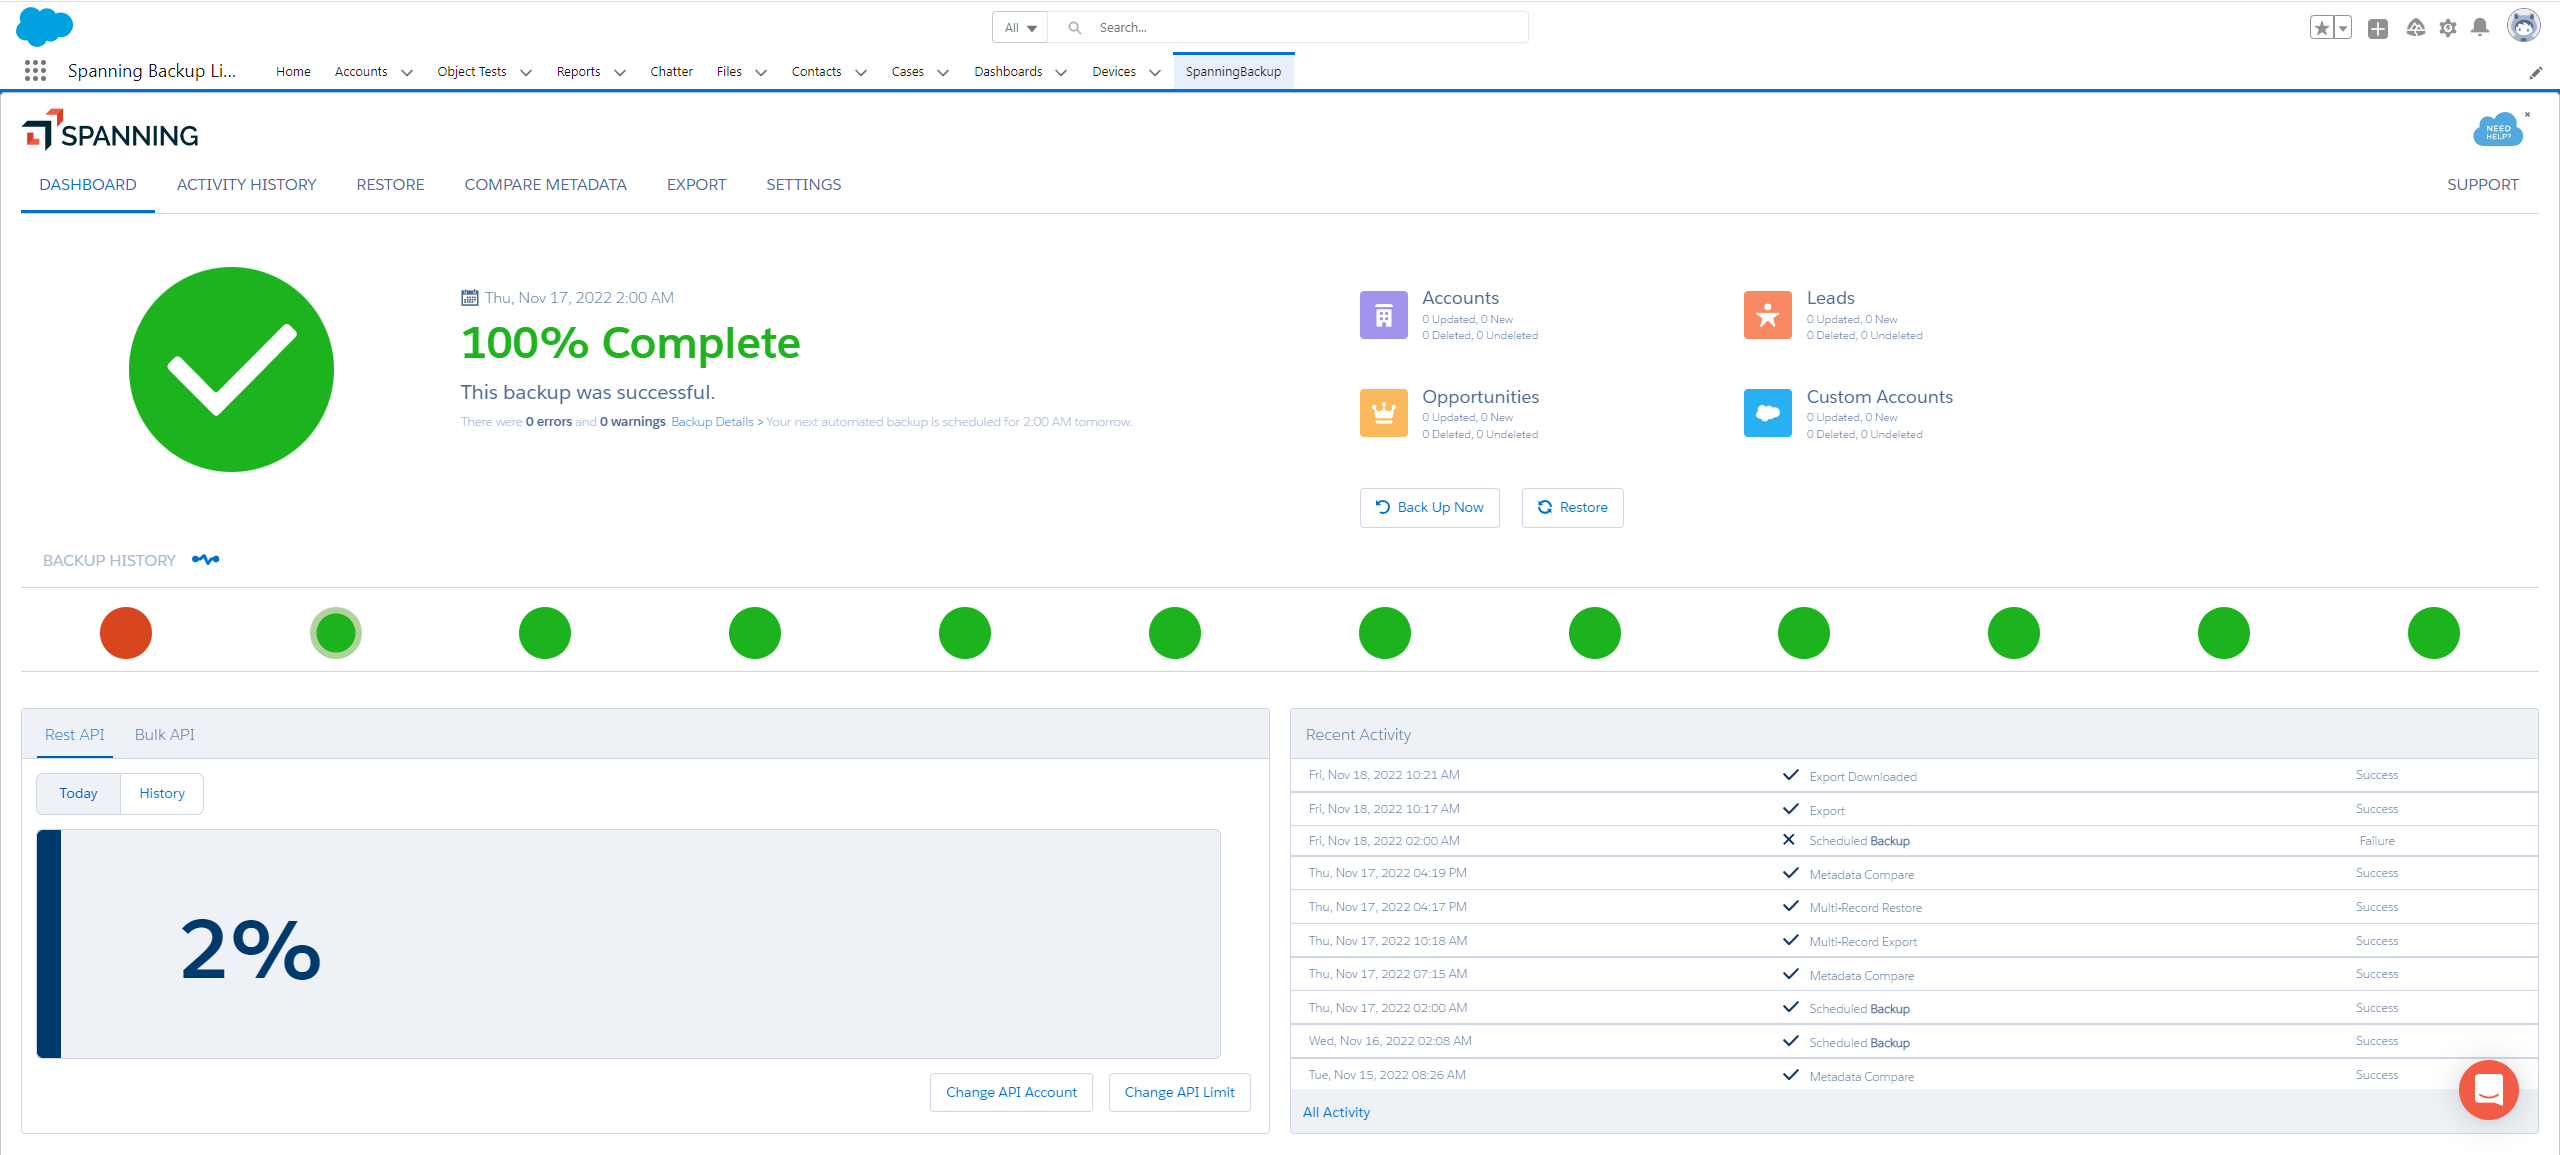2560x1155 pixels.
Task: Go to the Compare Metadata tab
Action: [545, 184]
